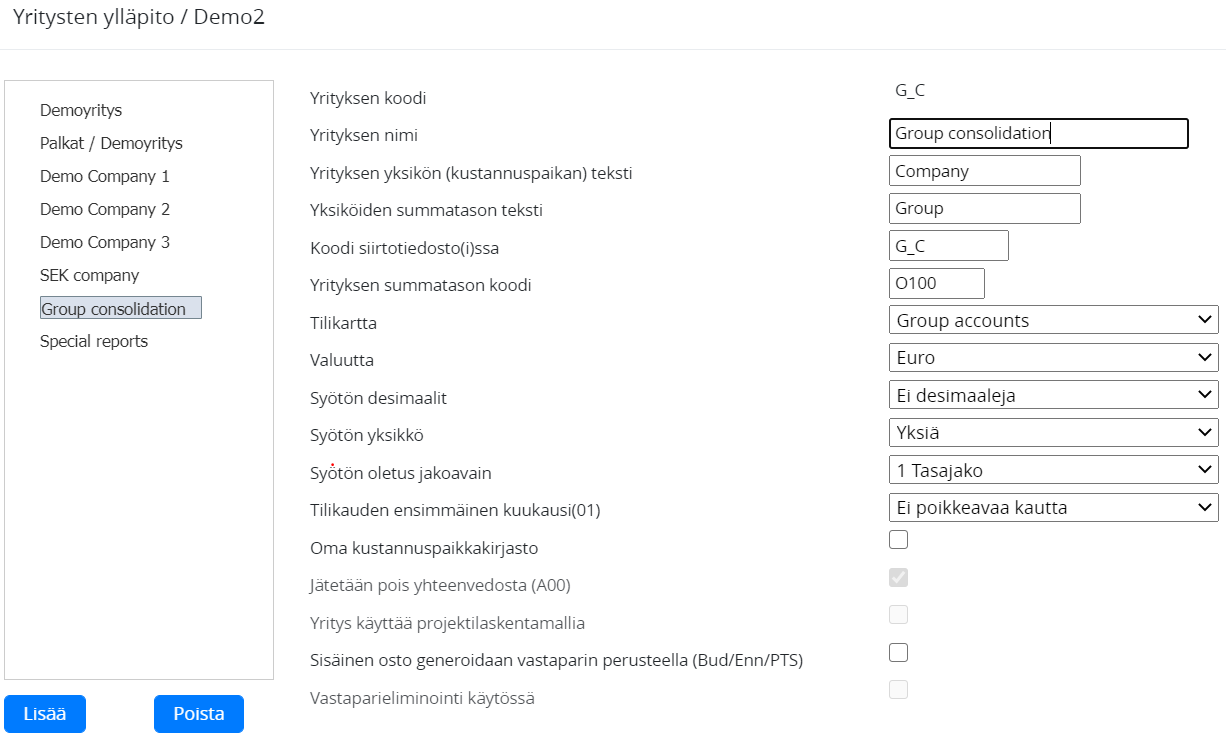1226x738 pixels.
Task: Choose Demo Company 3 in sidebar
Action: 105,242
